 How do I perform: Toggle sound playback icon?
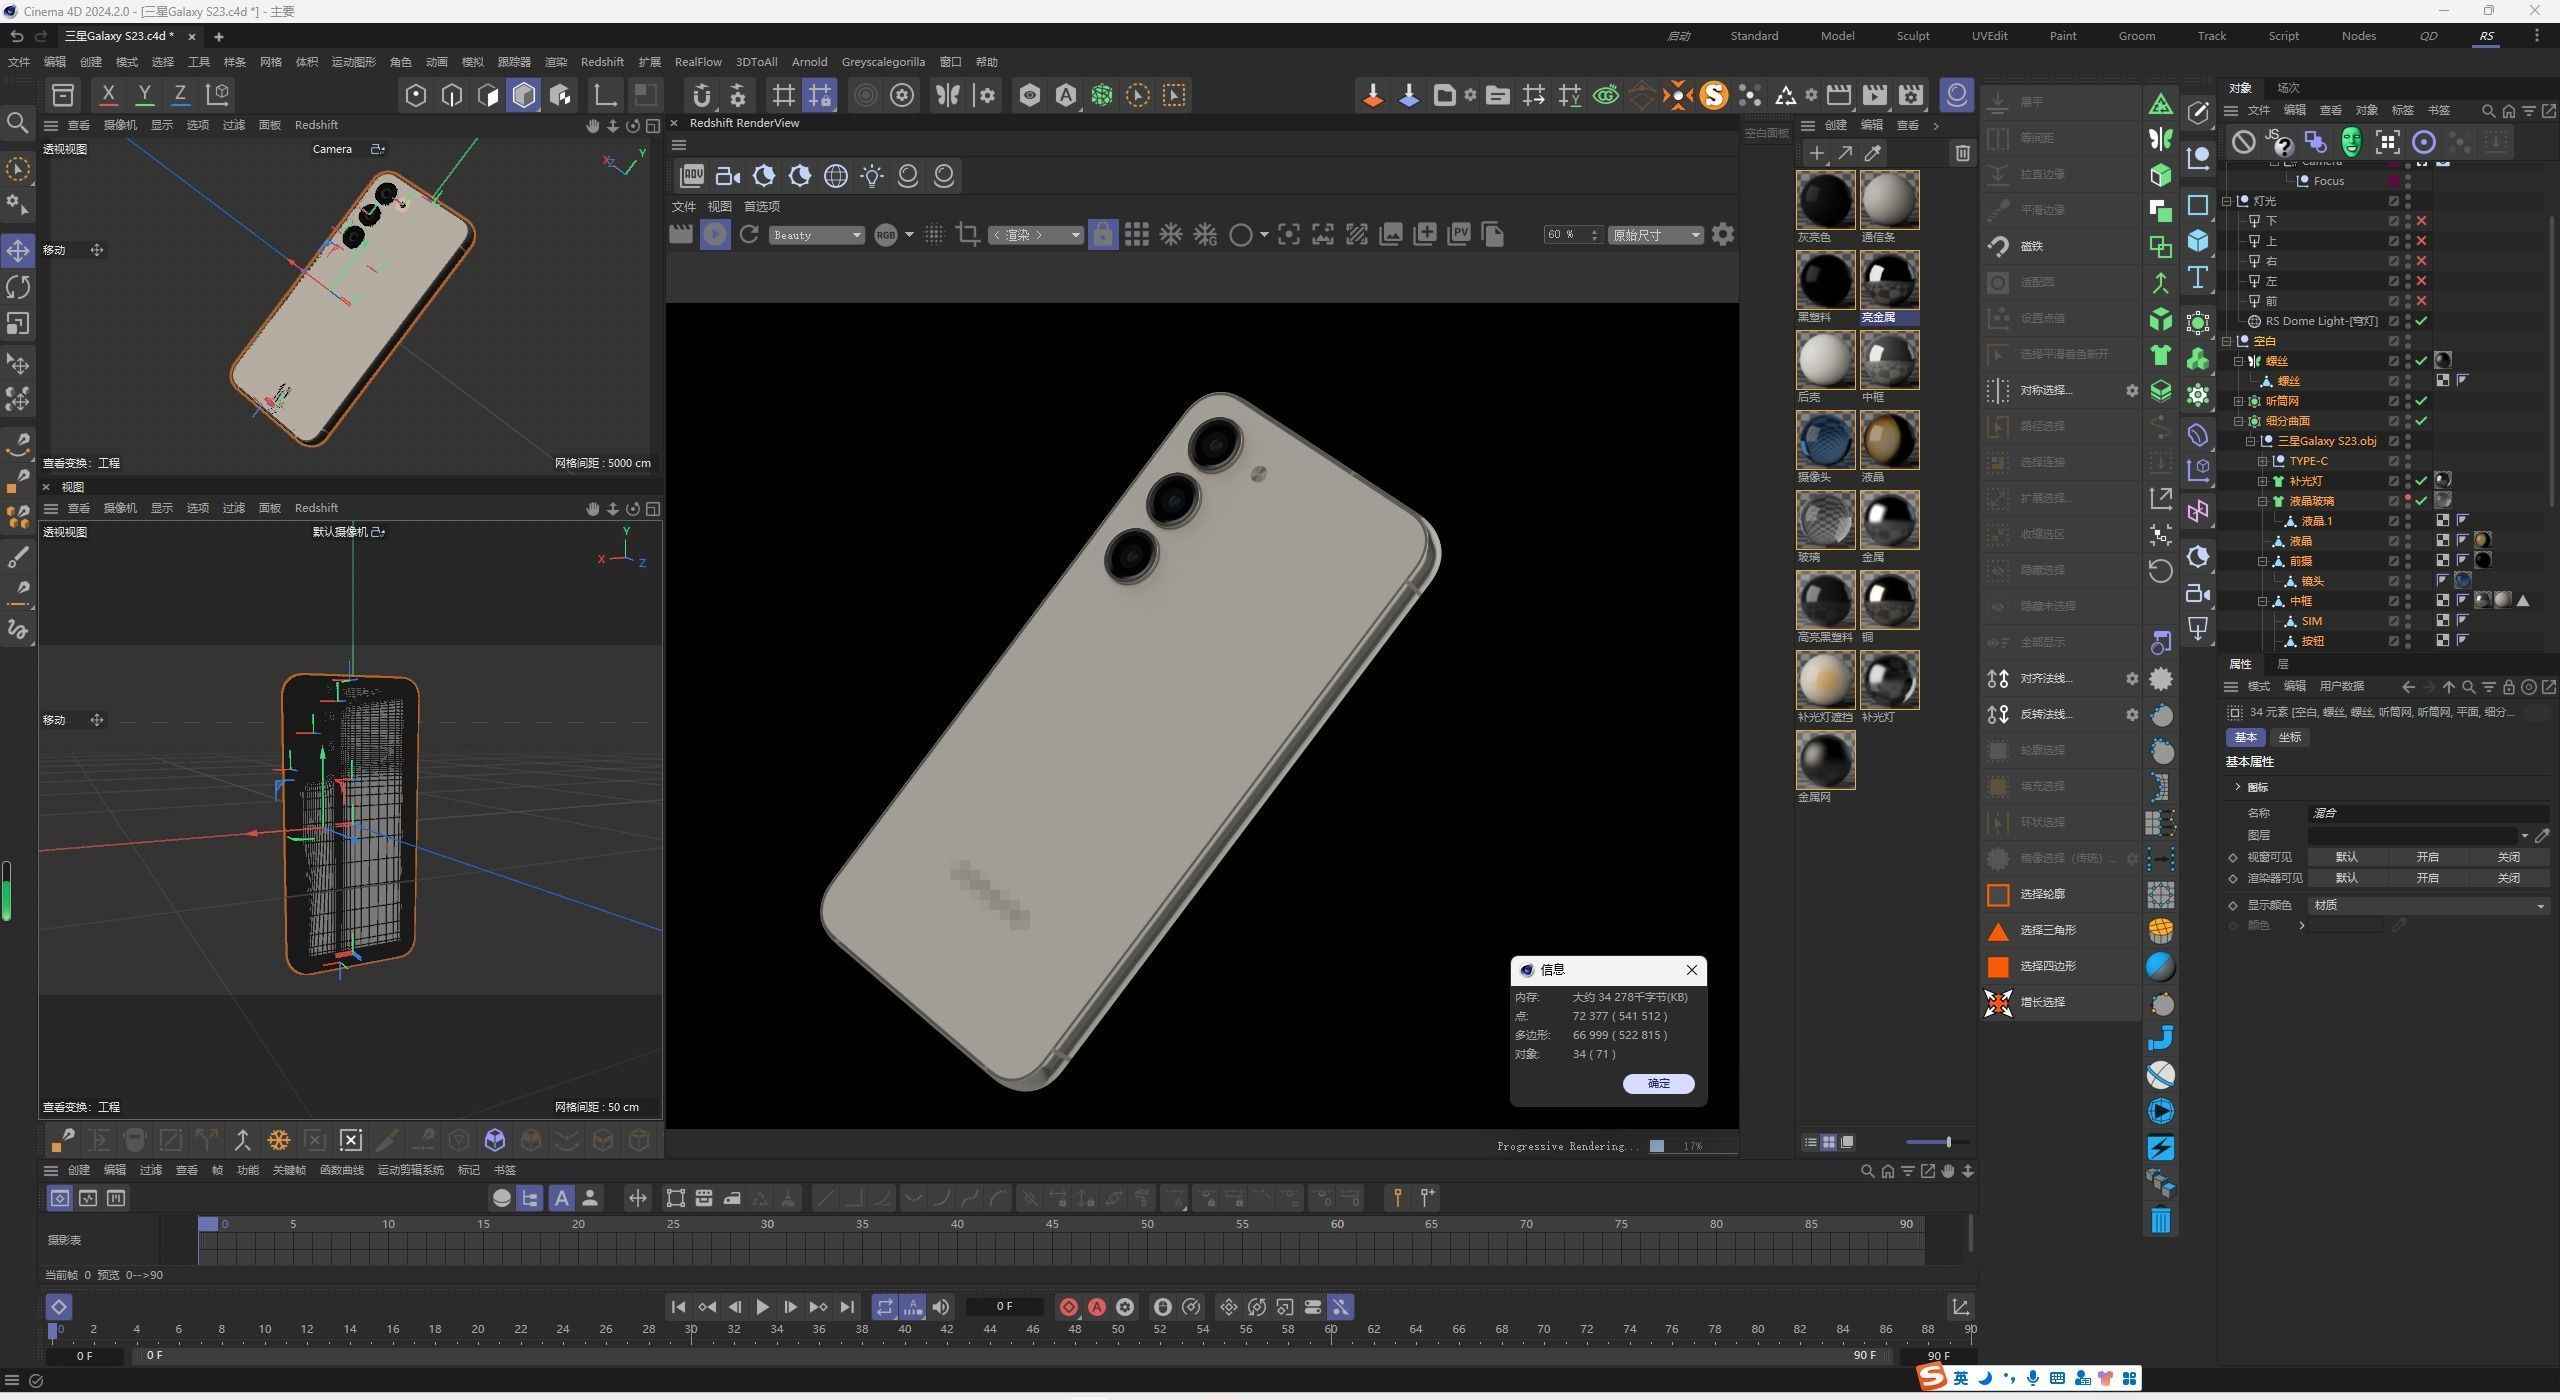pos(941,1307)
